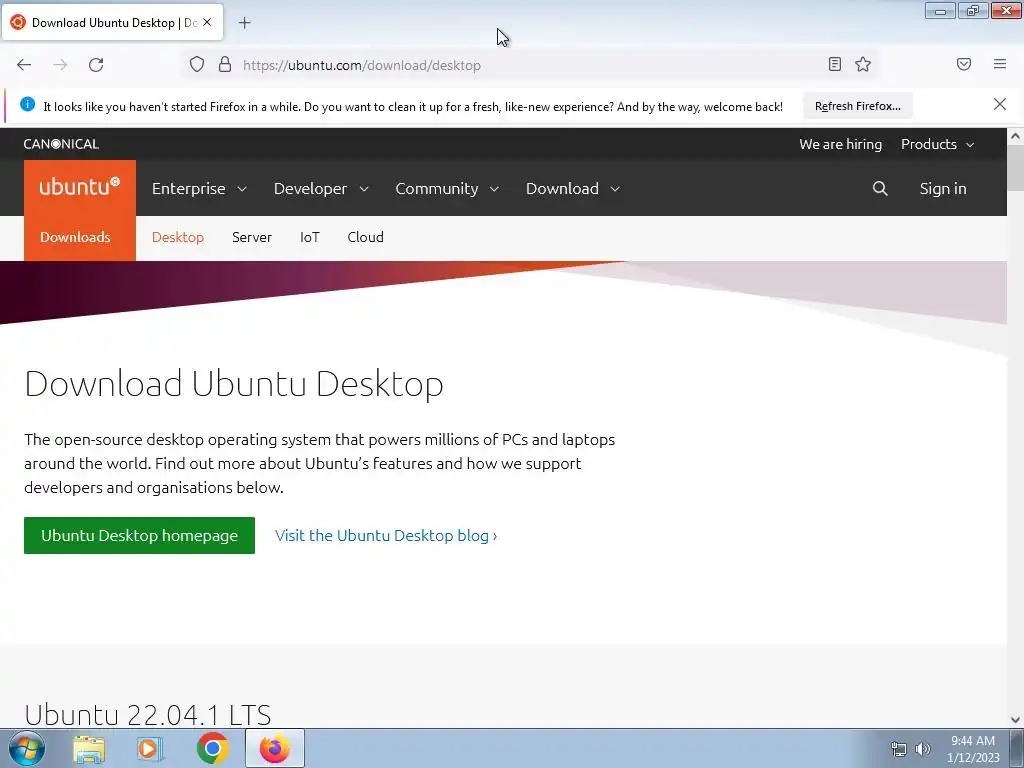The width and height of the screenshot is (1024, 768).
Task: Click the page scrollbar up arrow
Action: (1015, 136)
